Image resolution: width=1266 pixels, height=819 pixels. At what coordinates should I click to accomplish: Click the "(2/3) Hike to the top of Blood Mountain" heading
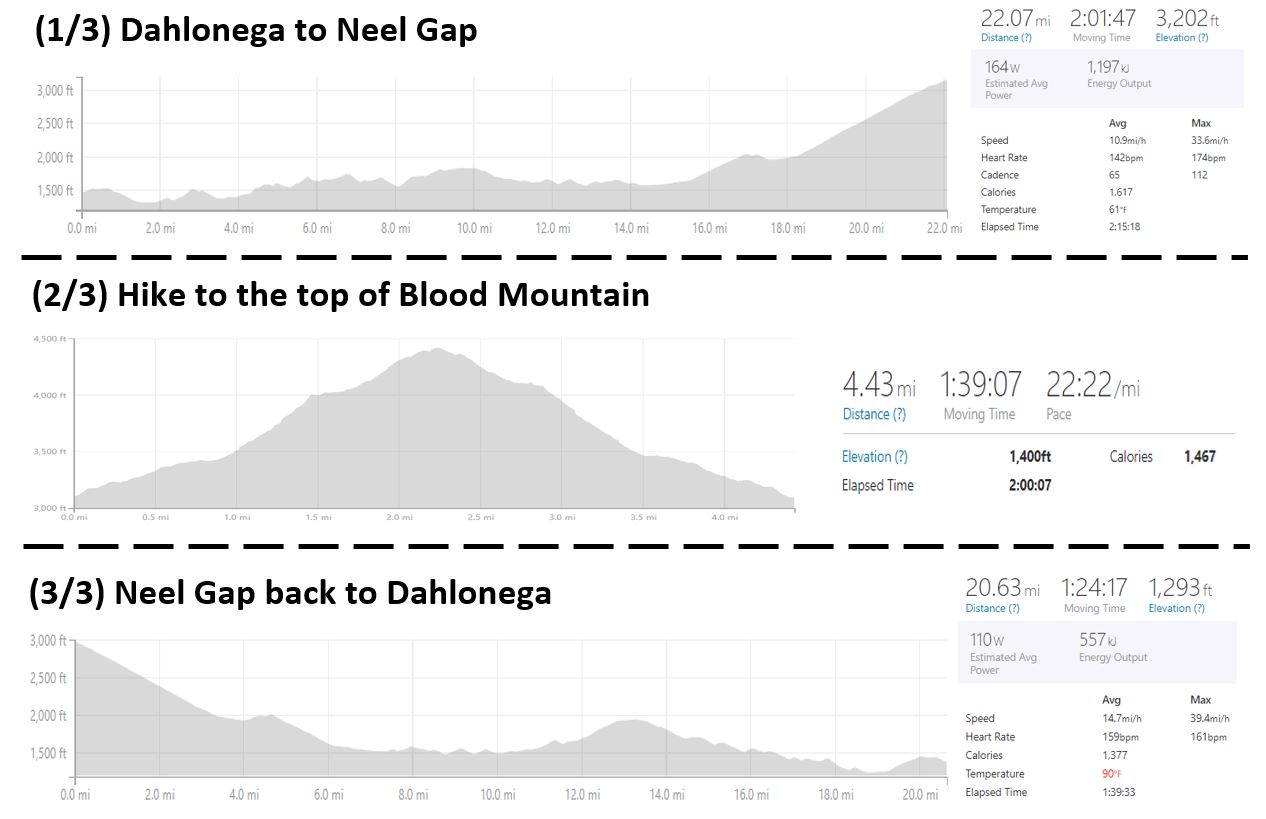coord(340,295)
